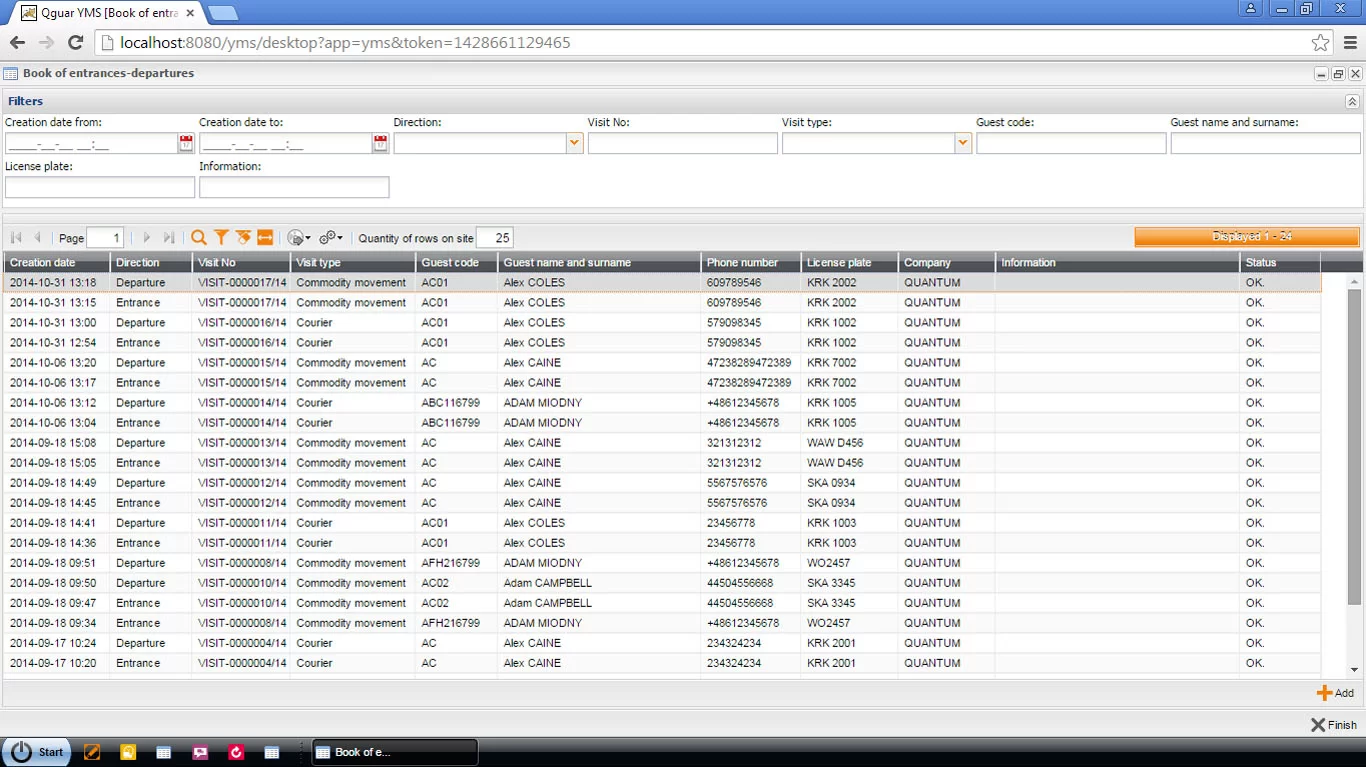Open the Visit type dropdown

[x=962, y=143]
